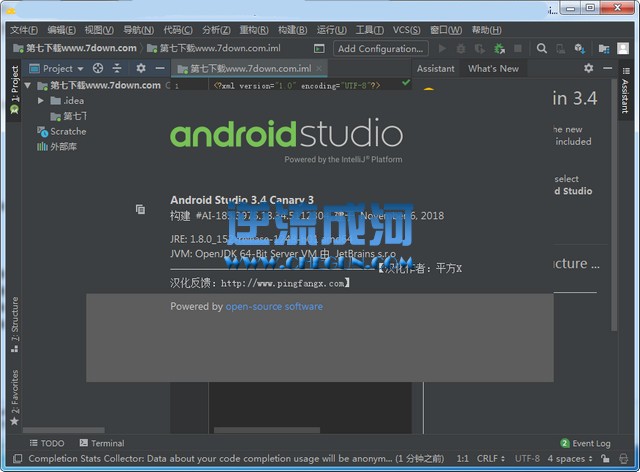Viewport: 640px width, 472px height.
Task: Click the Stop square toolbar icon
Action: point(518,49)
